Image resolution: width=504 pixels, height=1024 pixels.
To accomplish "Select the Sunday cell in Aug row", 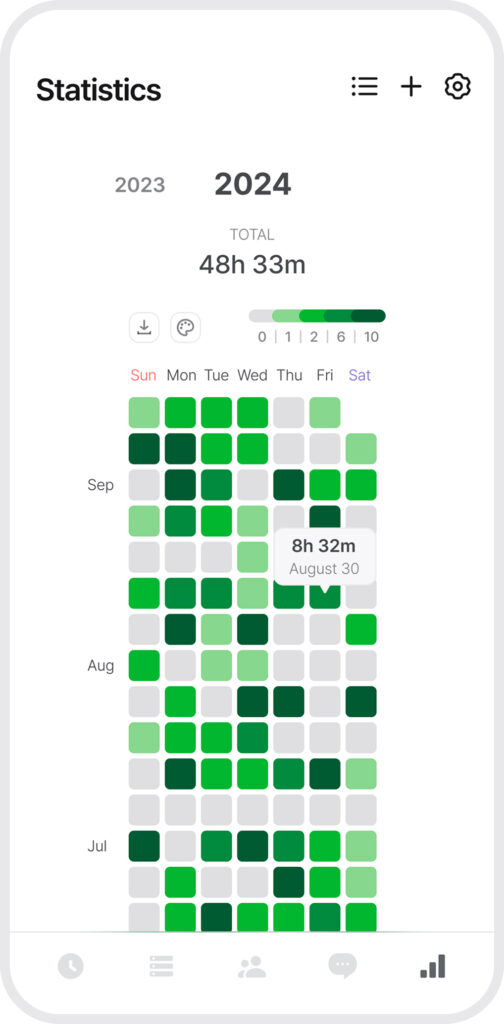I will pos(144,665).
